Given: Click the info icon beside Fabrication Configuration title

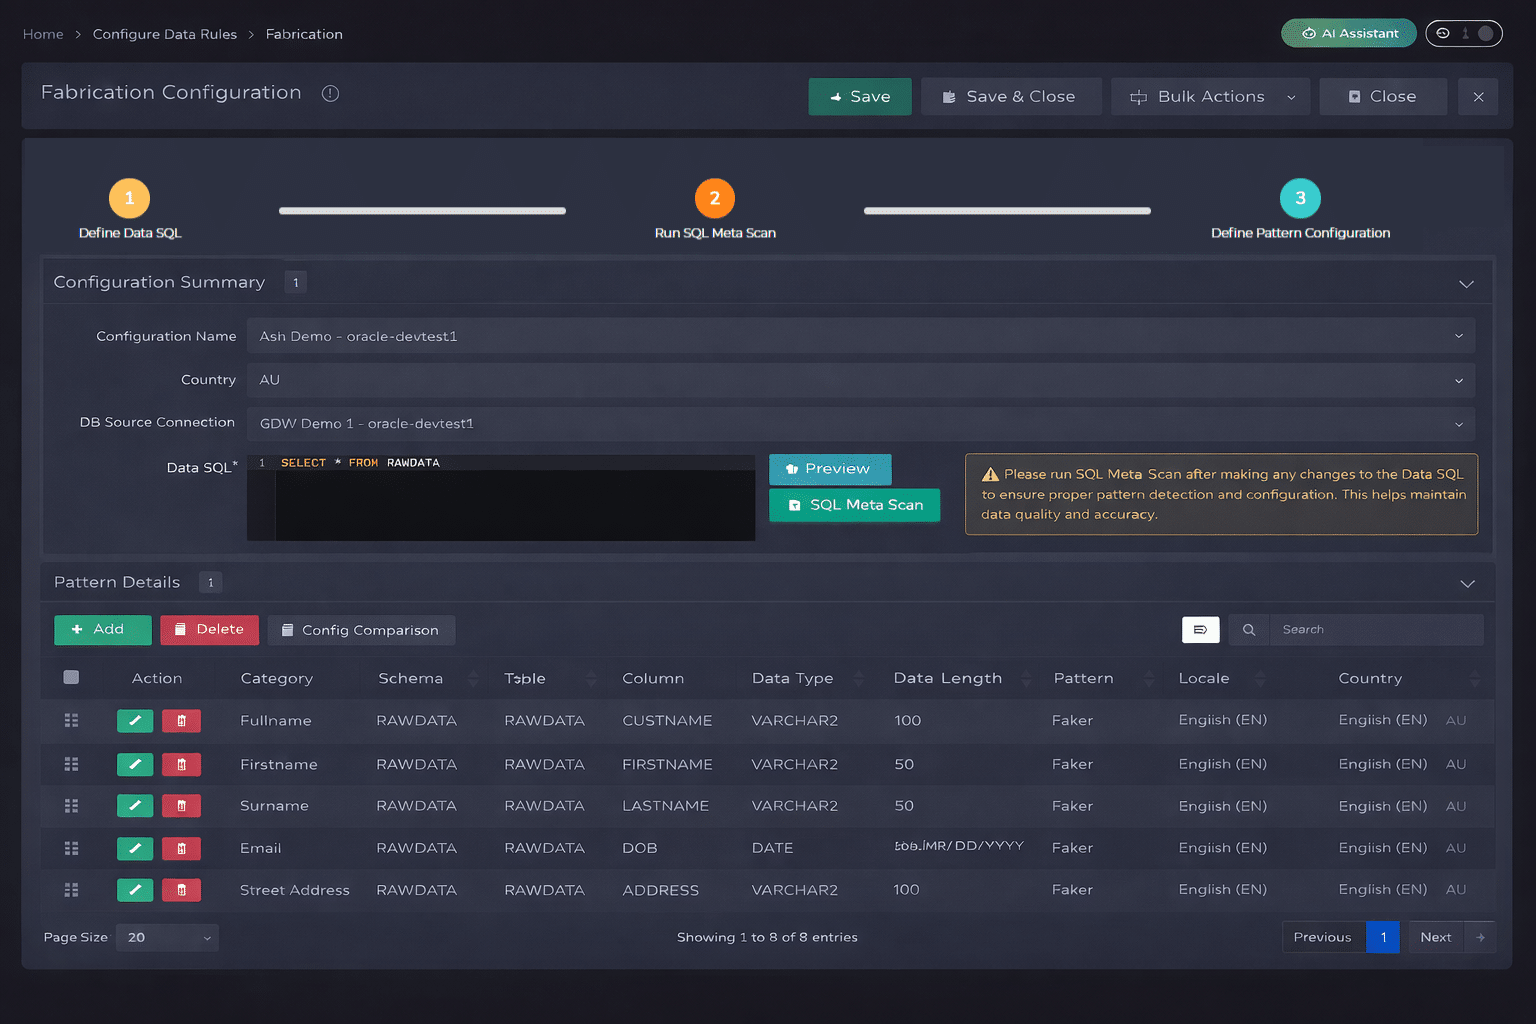Looking at the screenshot, I should pyautogui.click(x=330, y=93).
